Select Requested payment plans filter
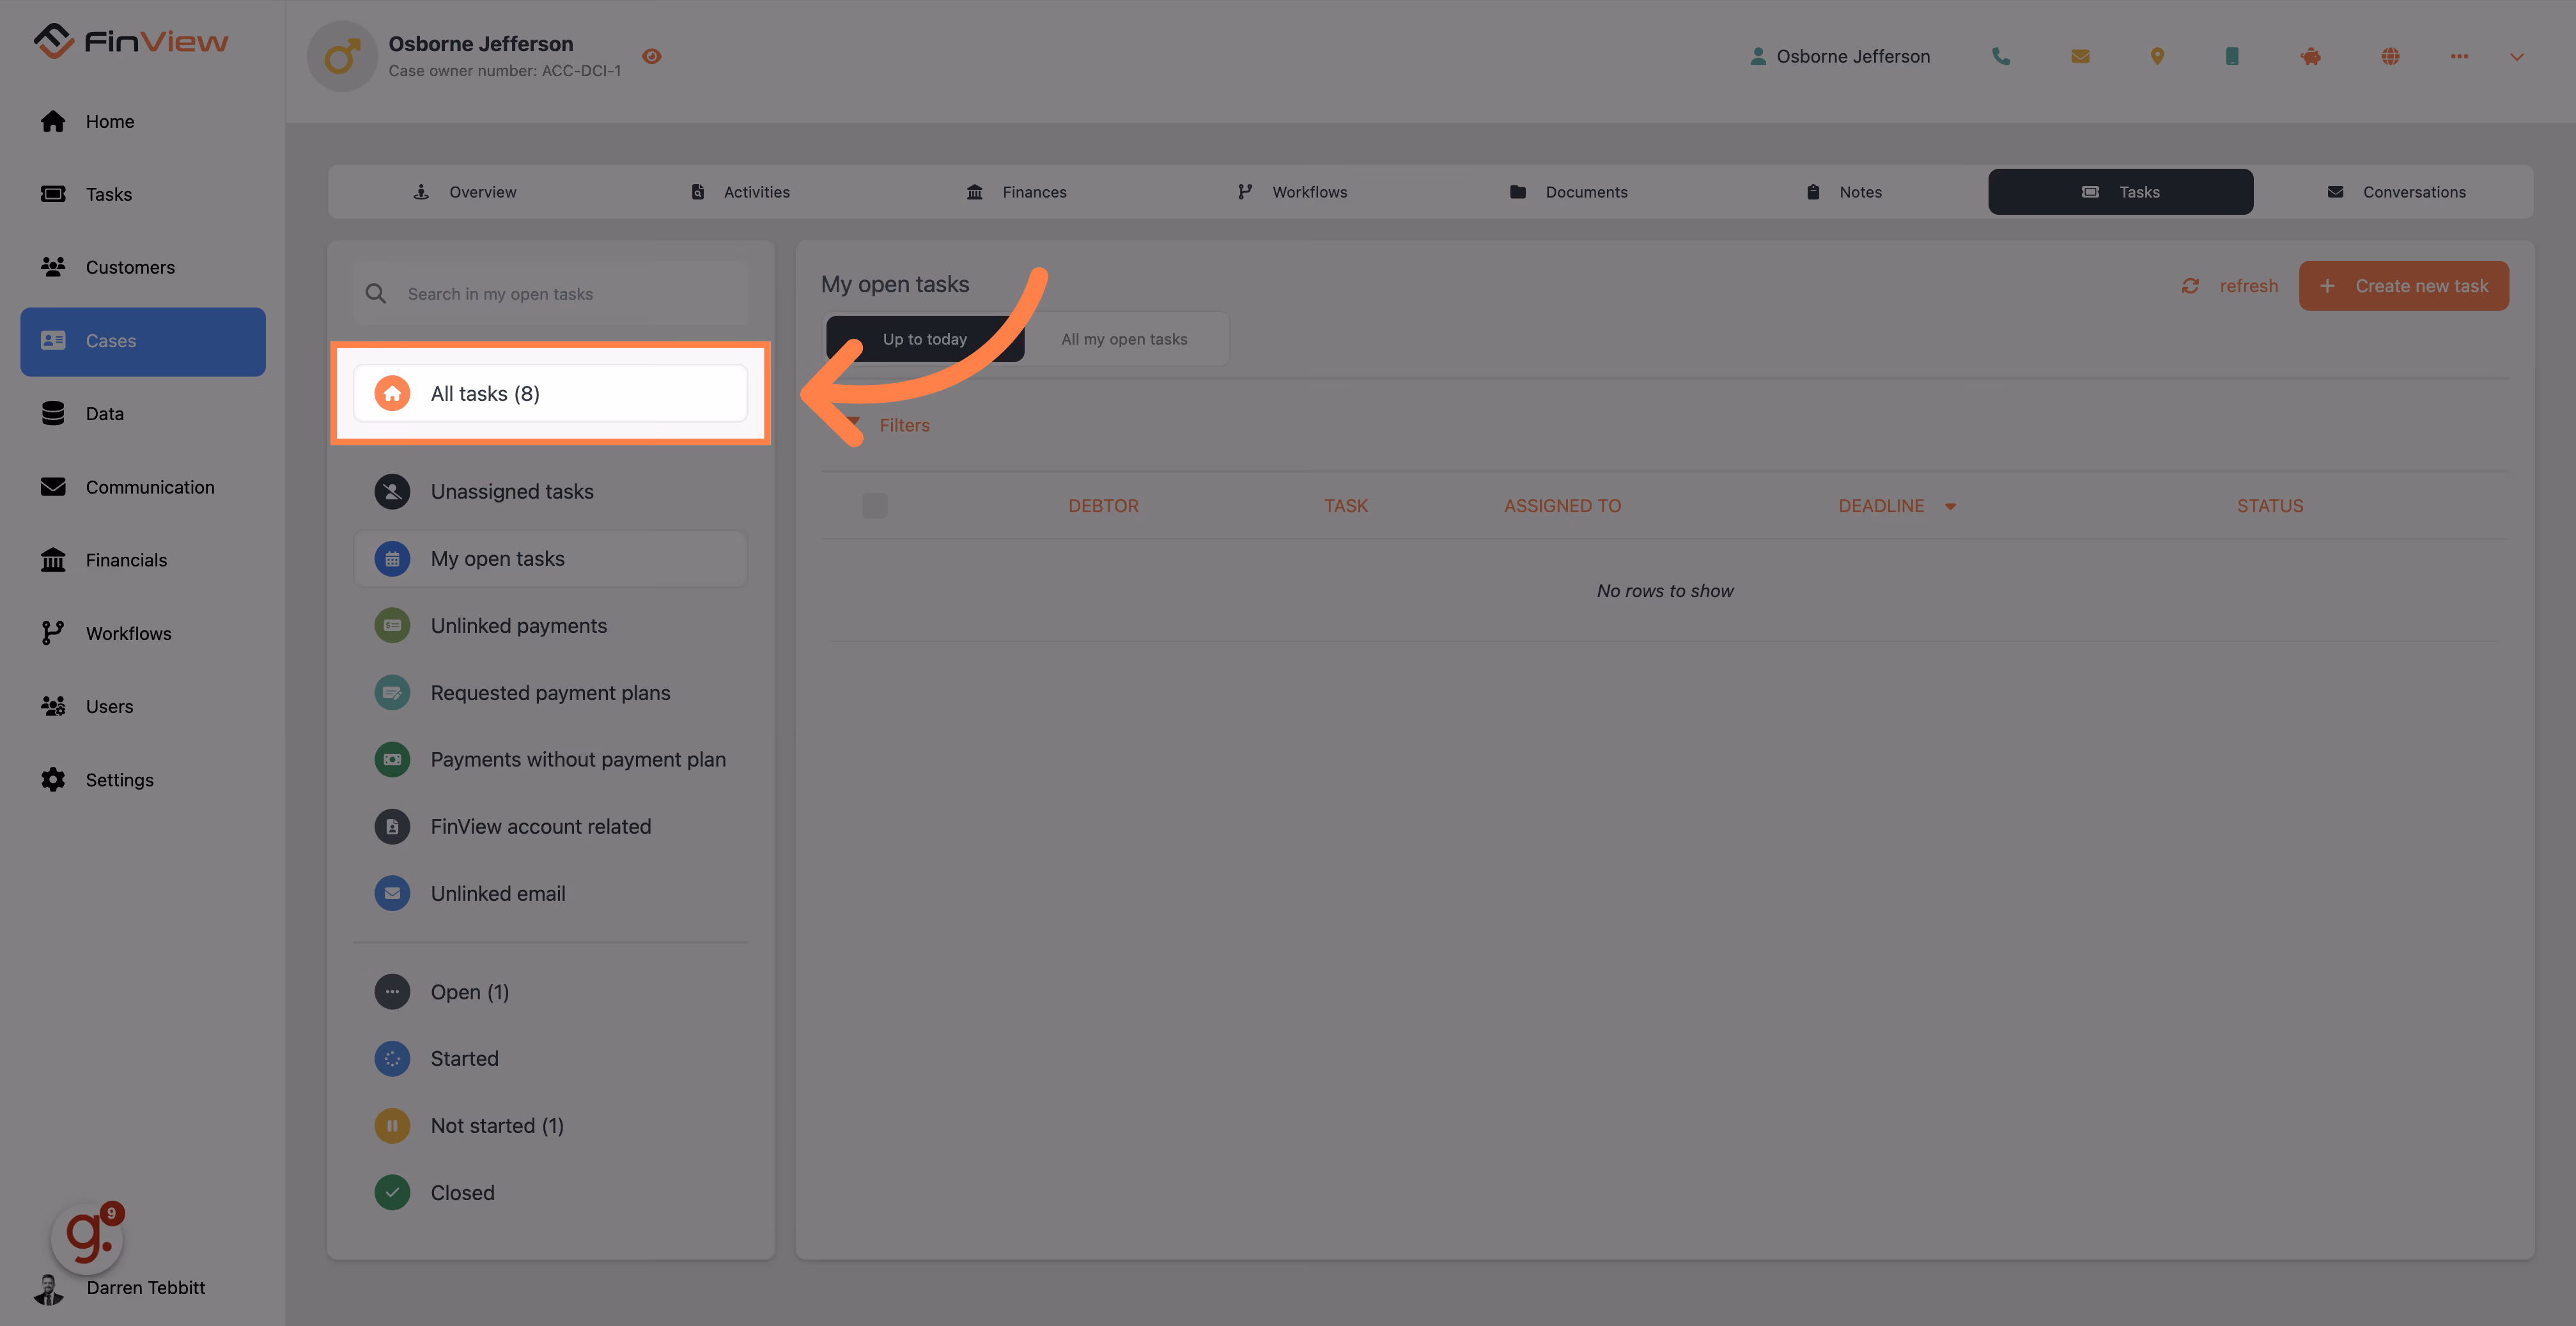Viewport: 2576px width, 1326px height. 551,693
